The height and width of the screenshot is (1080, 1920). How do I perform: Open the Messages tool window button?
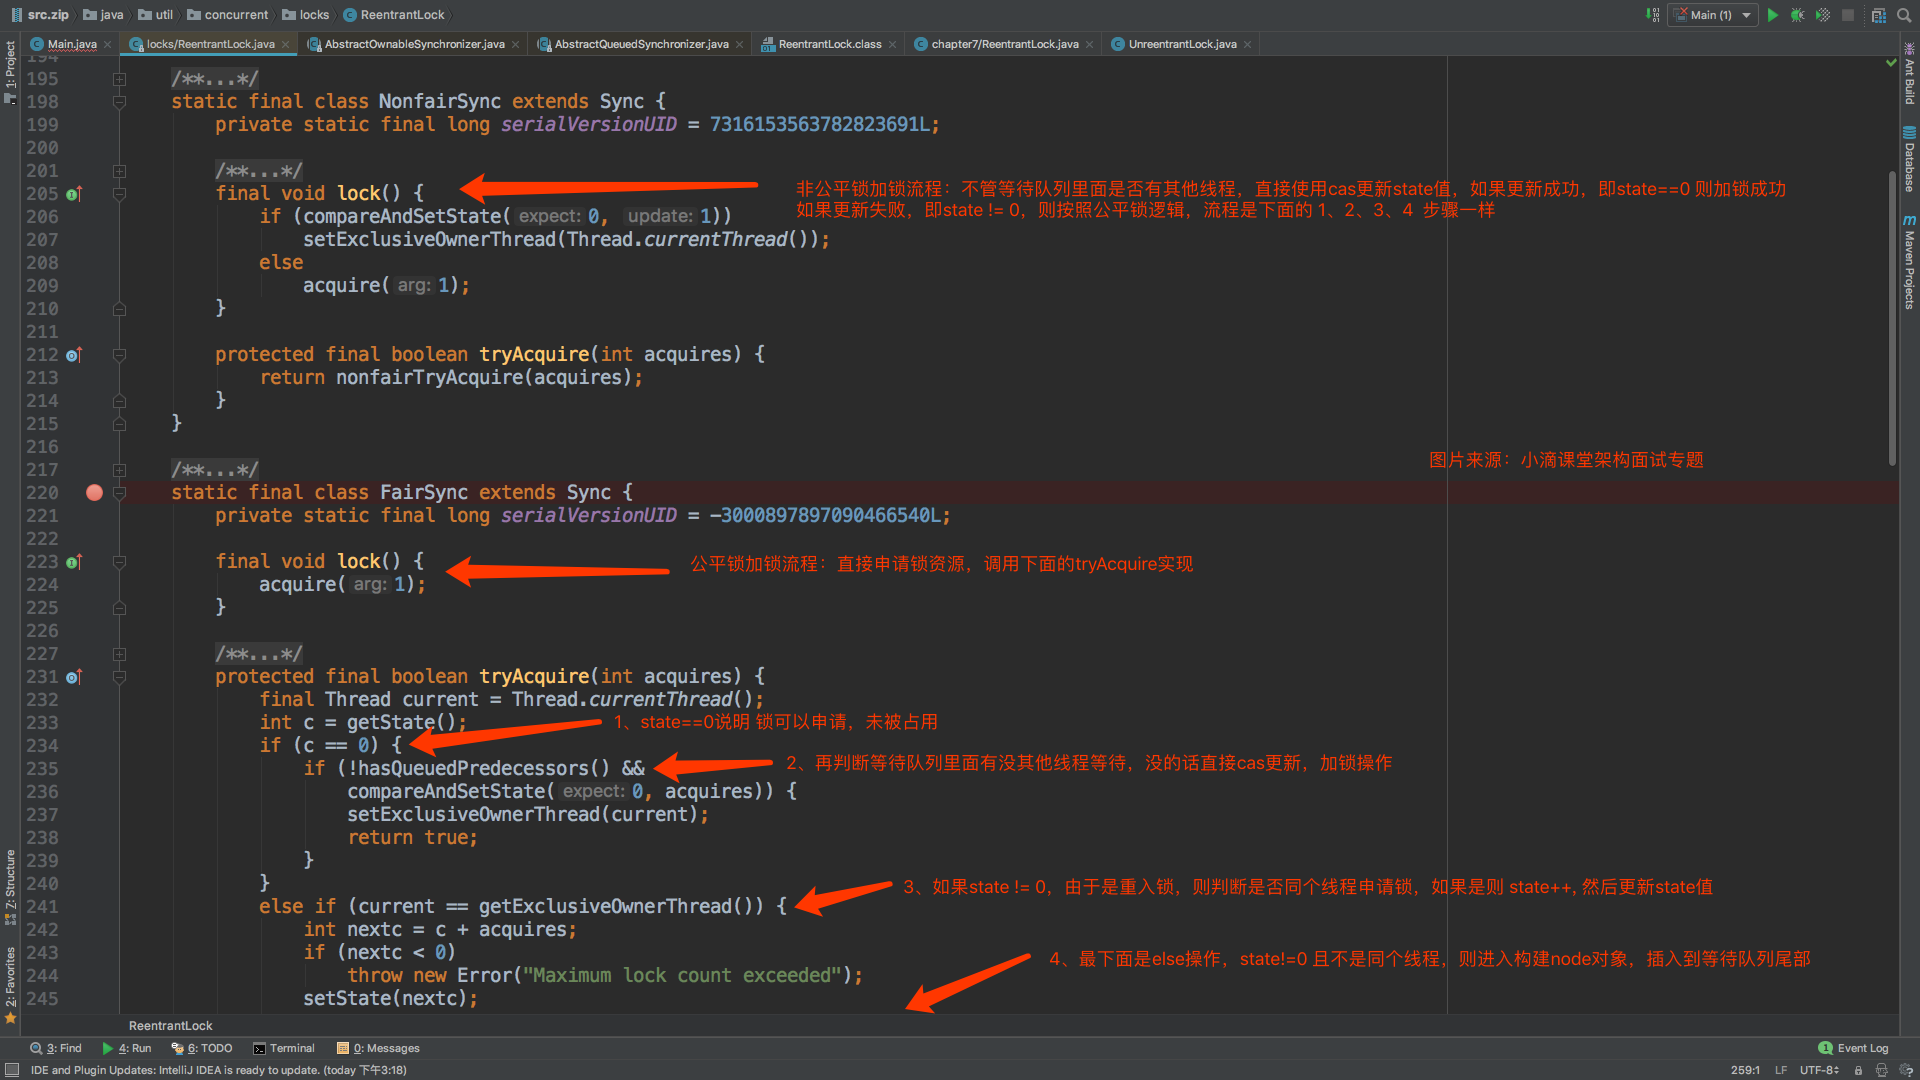[x=378, y=1048]
